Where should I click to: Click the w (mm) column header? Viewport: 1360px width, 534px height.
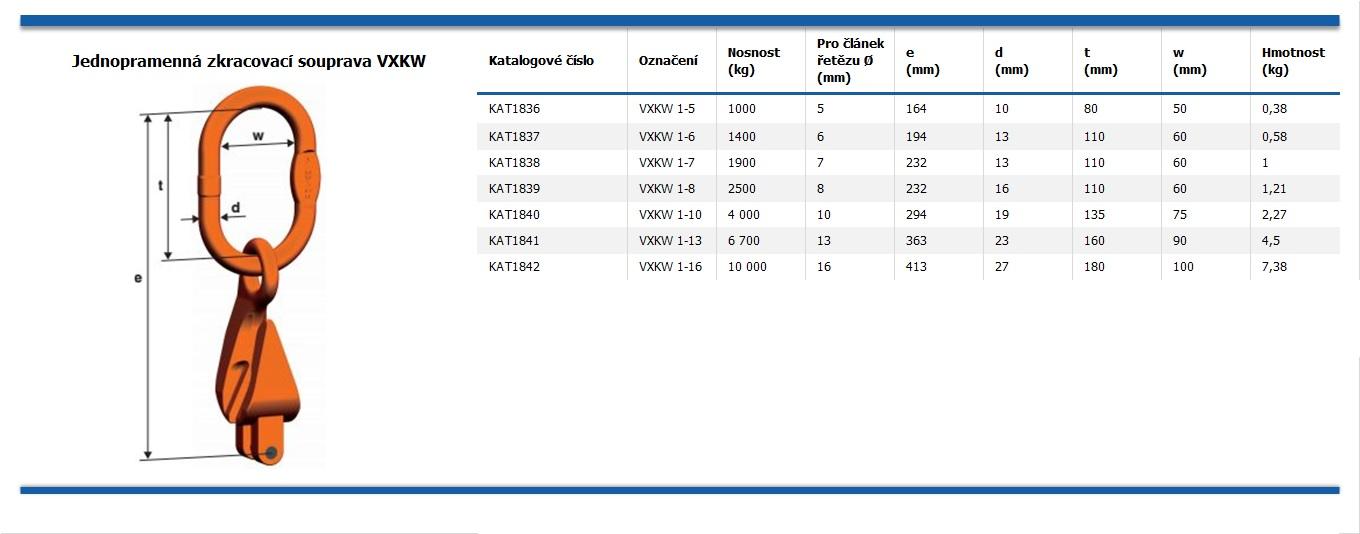point(1190,61)
